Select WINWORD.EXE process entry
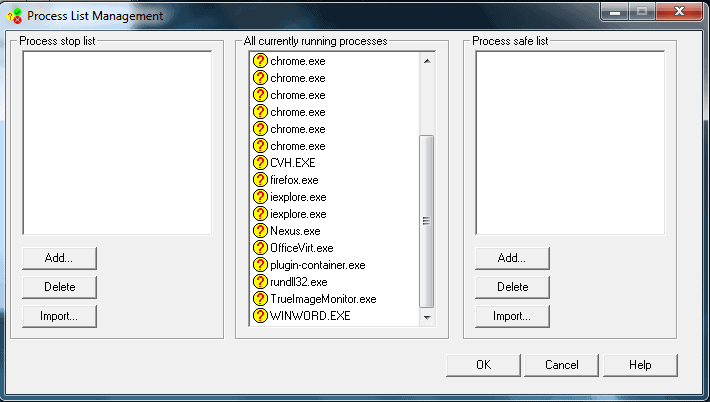 pos(310,316)
